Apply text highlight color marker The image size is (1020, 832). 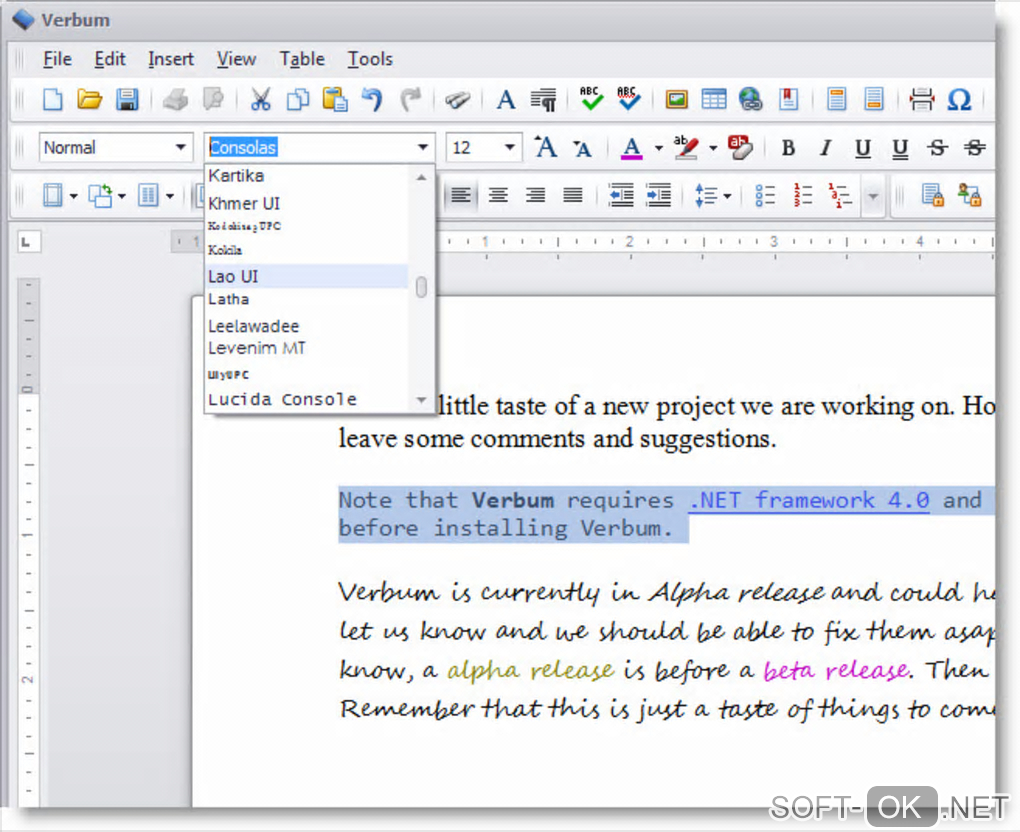pyautogui.click(x=686, y=149)
